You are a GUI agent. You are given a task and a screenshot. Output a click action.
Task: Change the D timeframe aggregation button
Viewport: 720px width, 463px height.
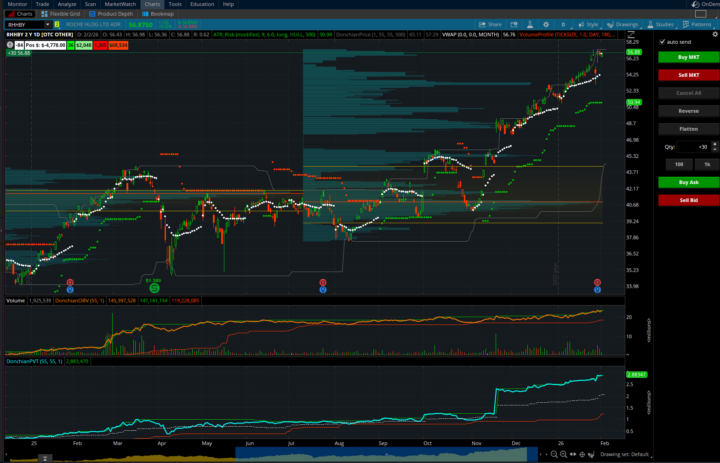click(563, 25)
